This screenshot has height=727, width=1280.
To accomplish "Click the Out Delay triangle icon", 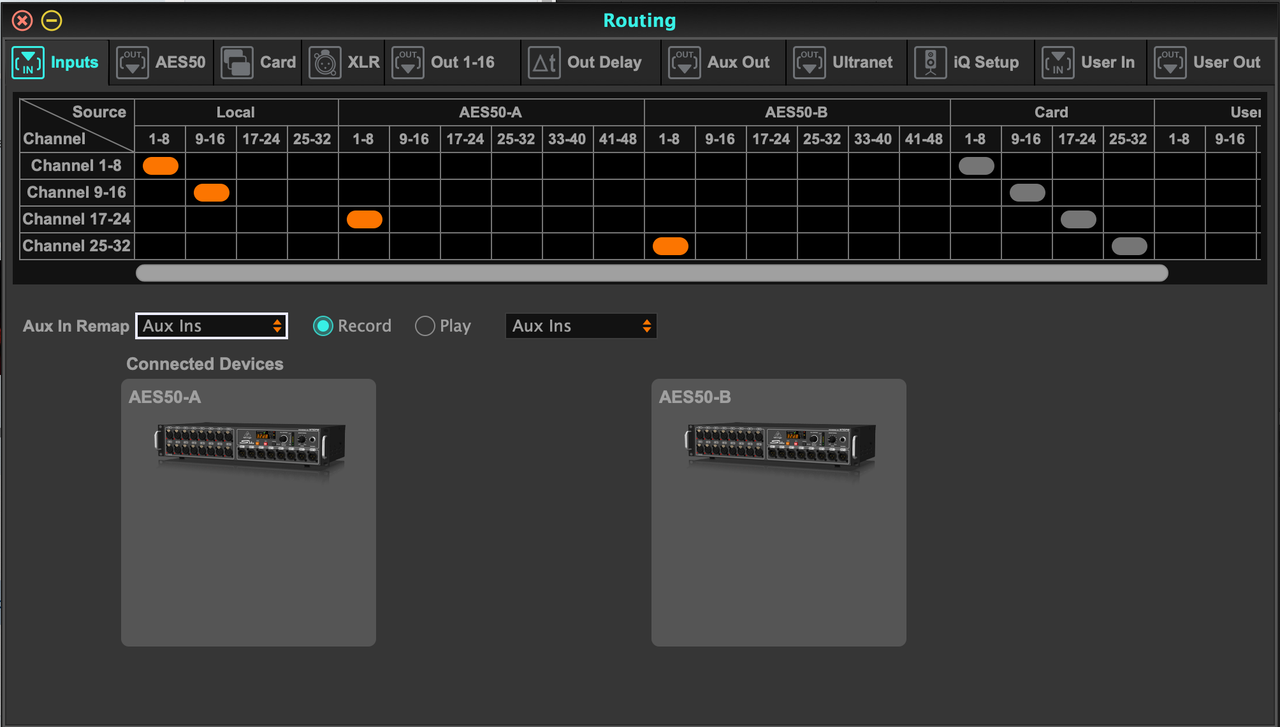I will [x=544, y=62].
